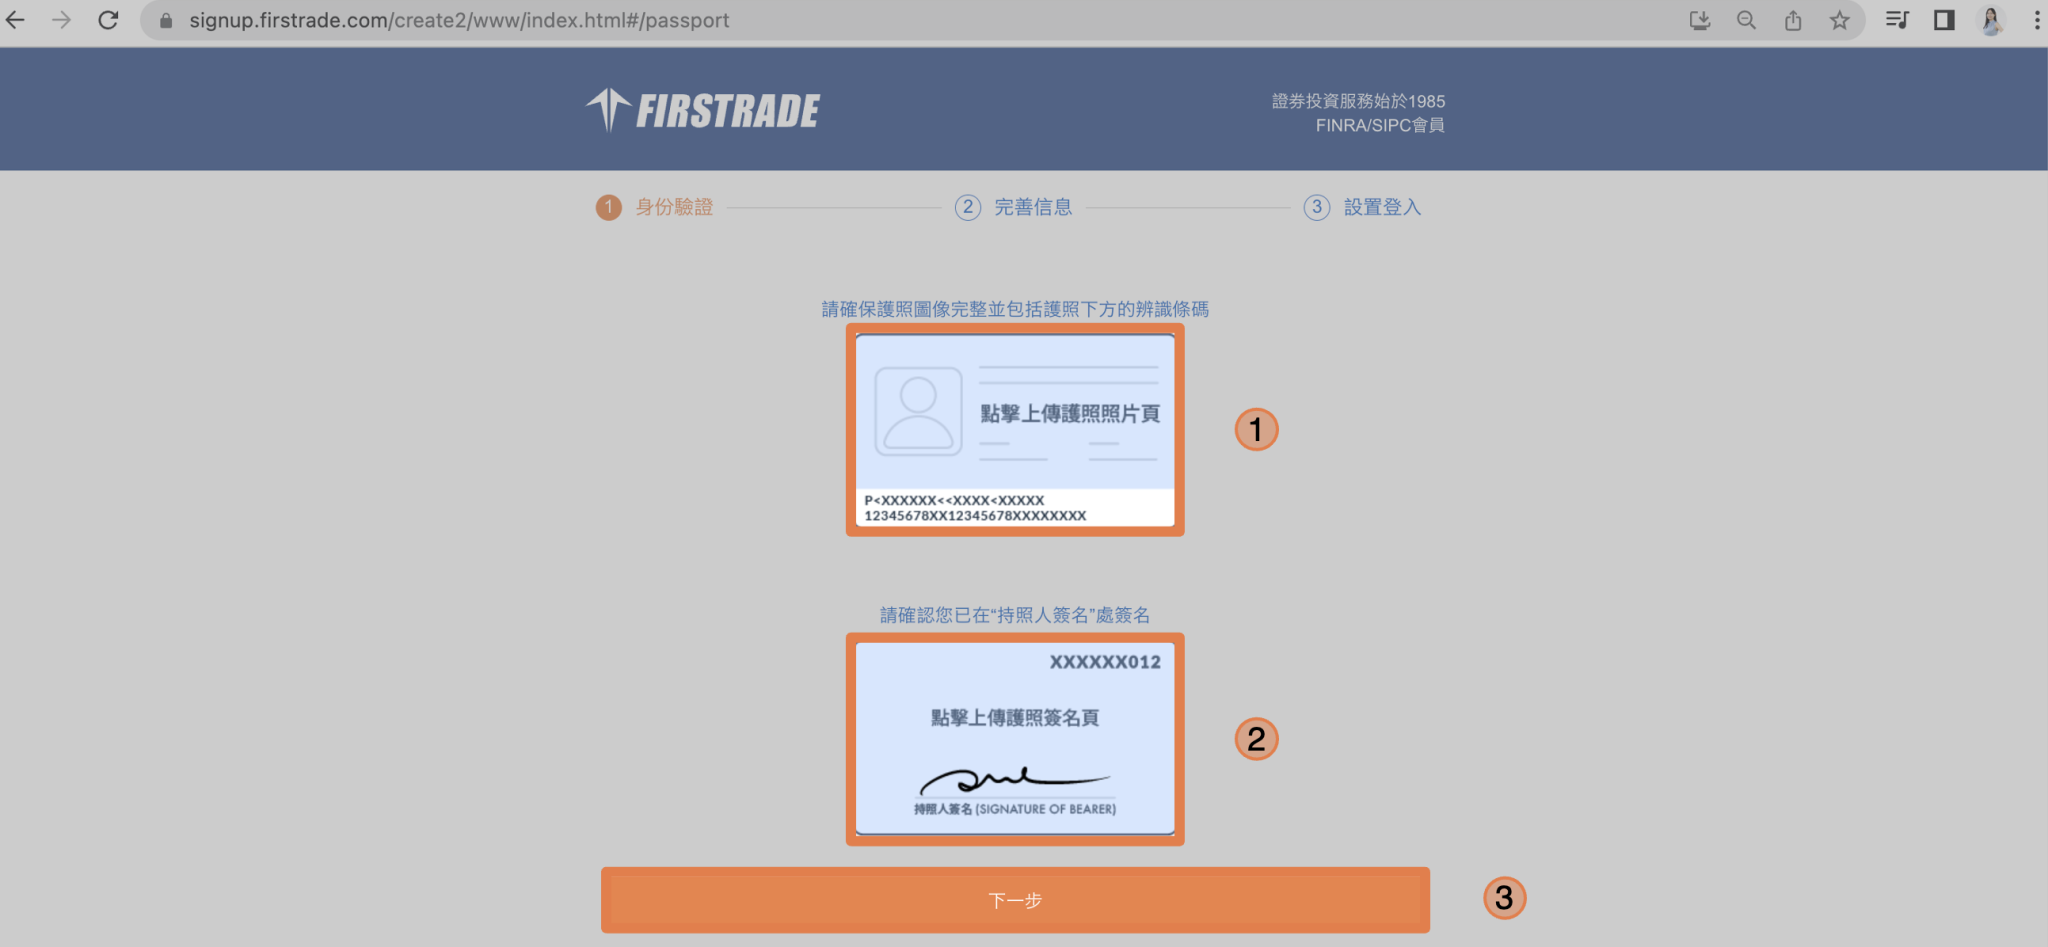Select step 1 身份驗證 indicator
This screenshot has height=947, width=2048.
pyautogui.click(x=655, y=207)
